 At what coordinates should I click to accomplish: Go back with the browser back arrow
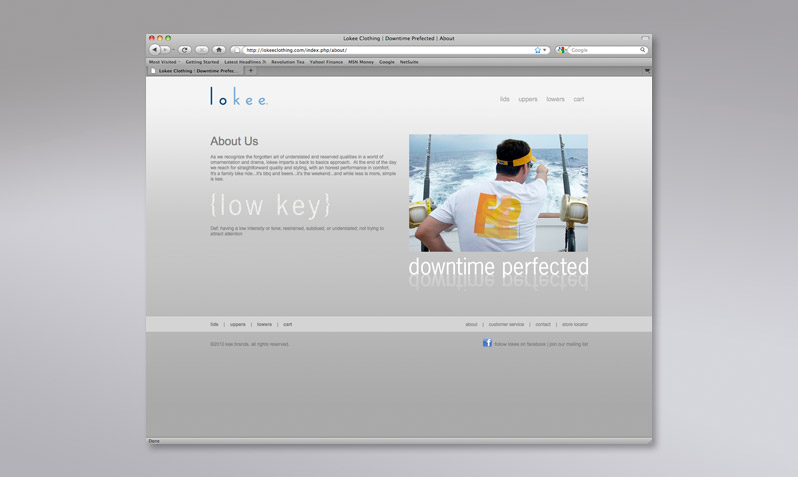point(154,50)
